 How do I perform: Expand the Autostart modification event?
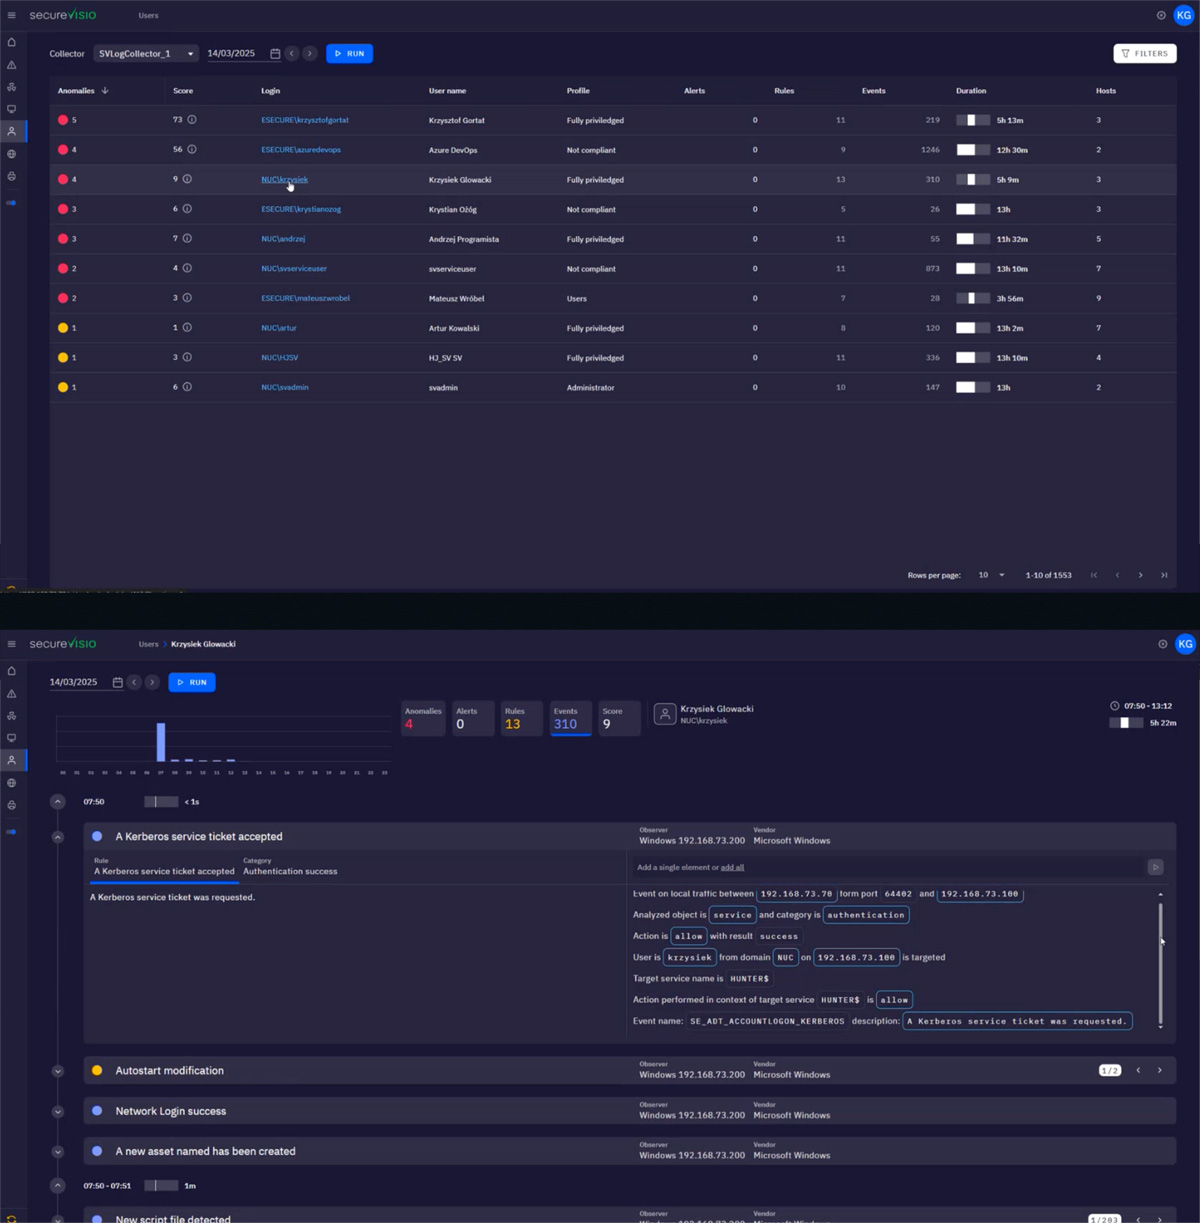(x=58, y=1071)
